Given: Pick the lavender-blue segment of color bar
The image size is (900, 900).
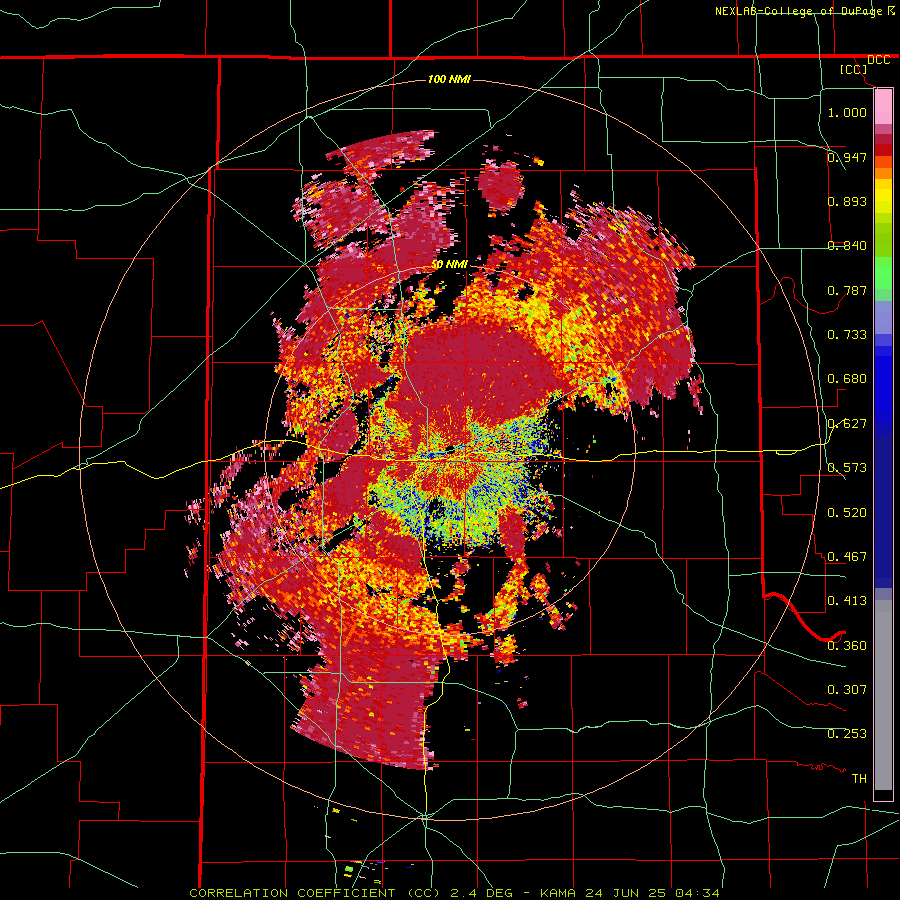Looking at the screenshot, I should [883, 317].
